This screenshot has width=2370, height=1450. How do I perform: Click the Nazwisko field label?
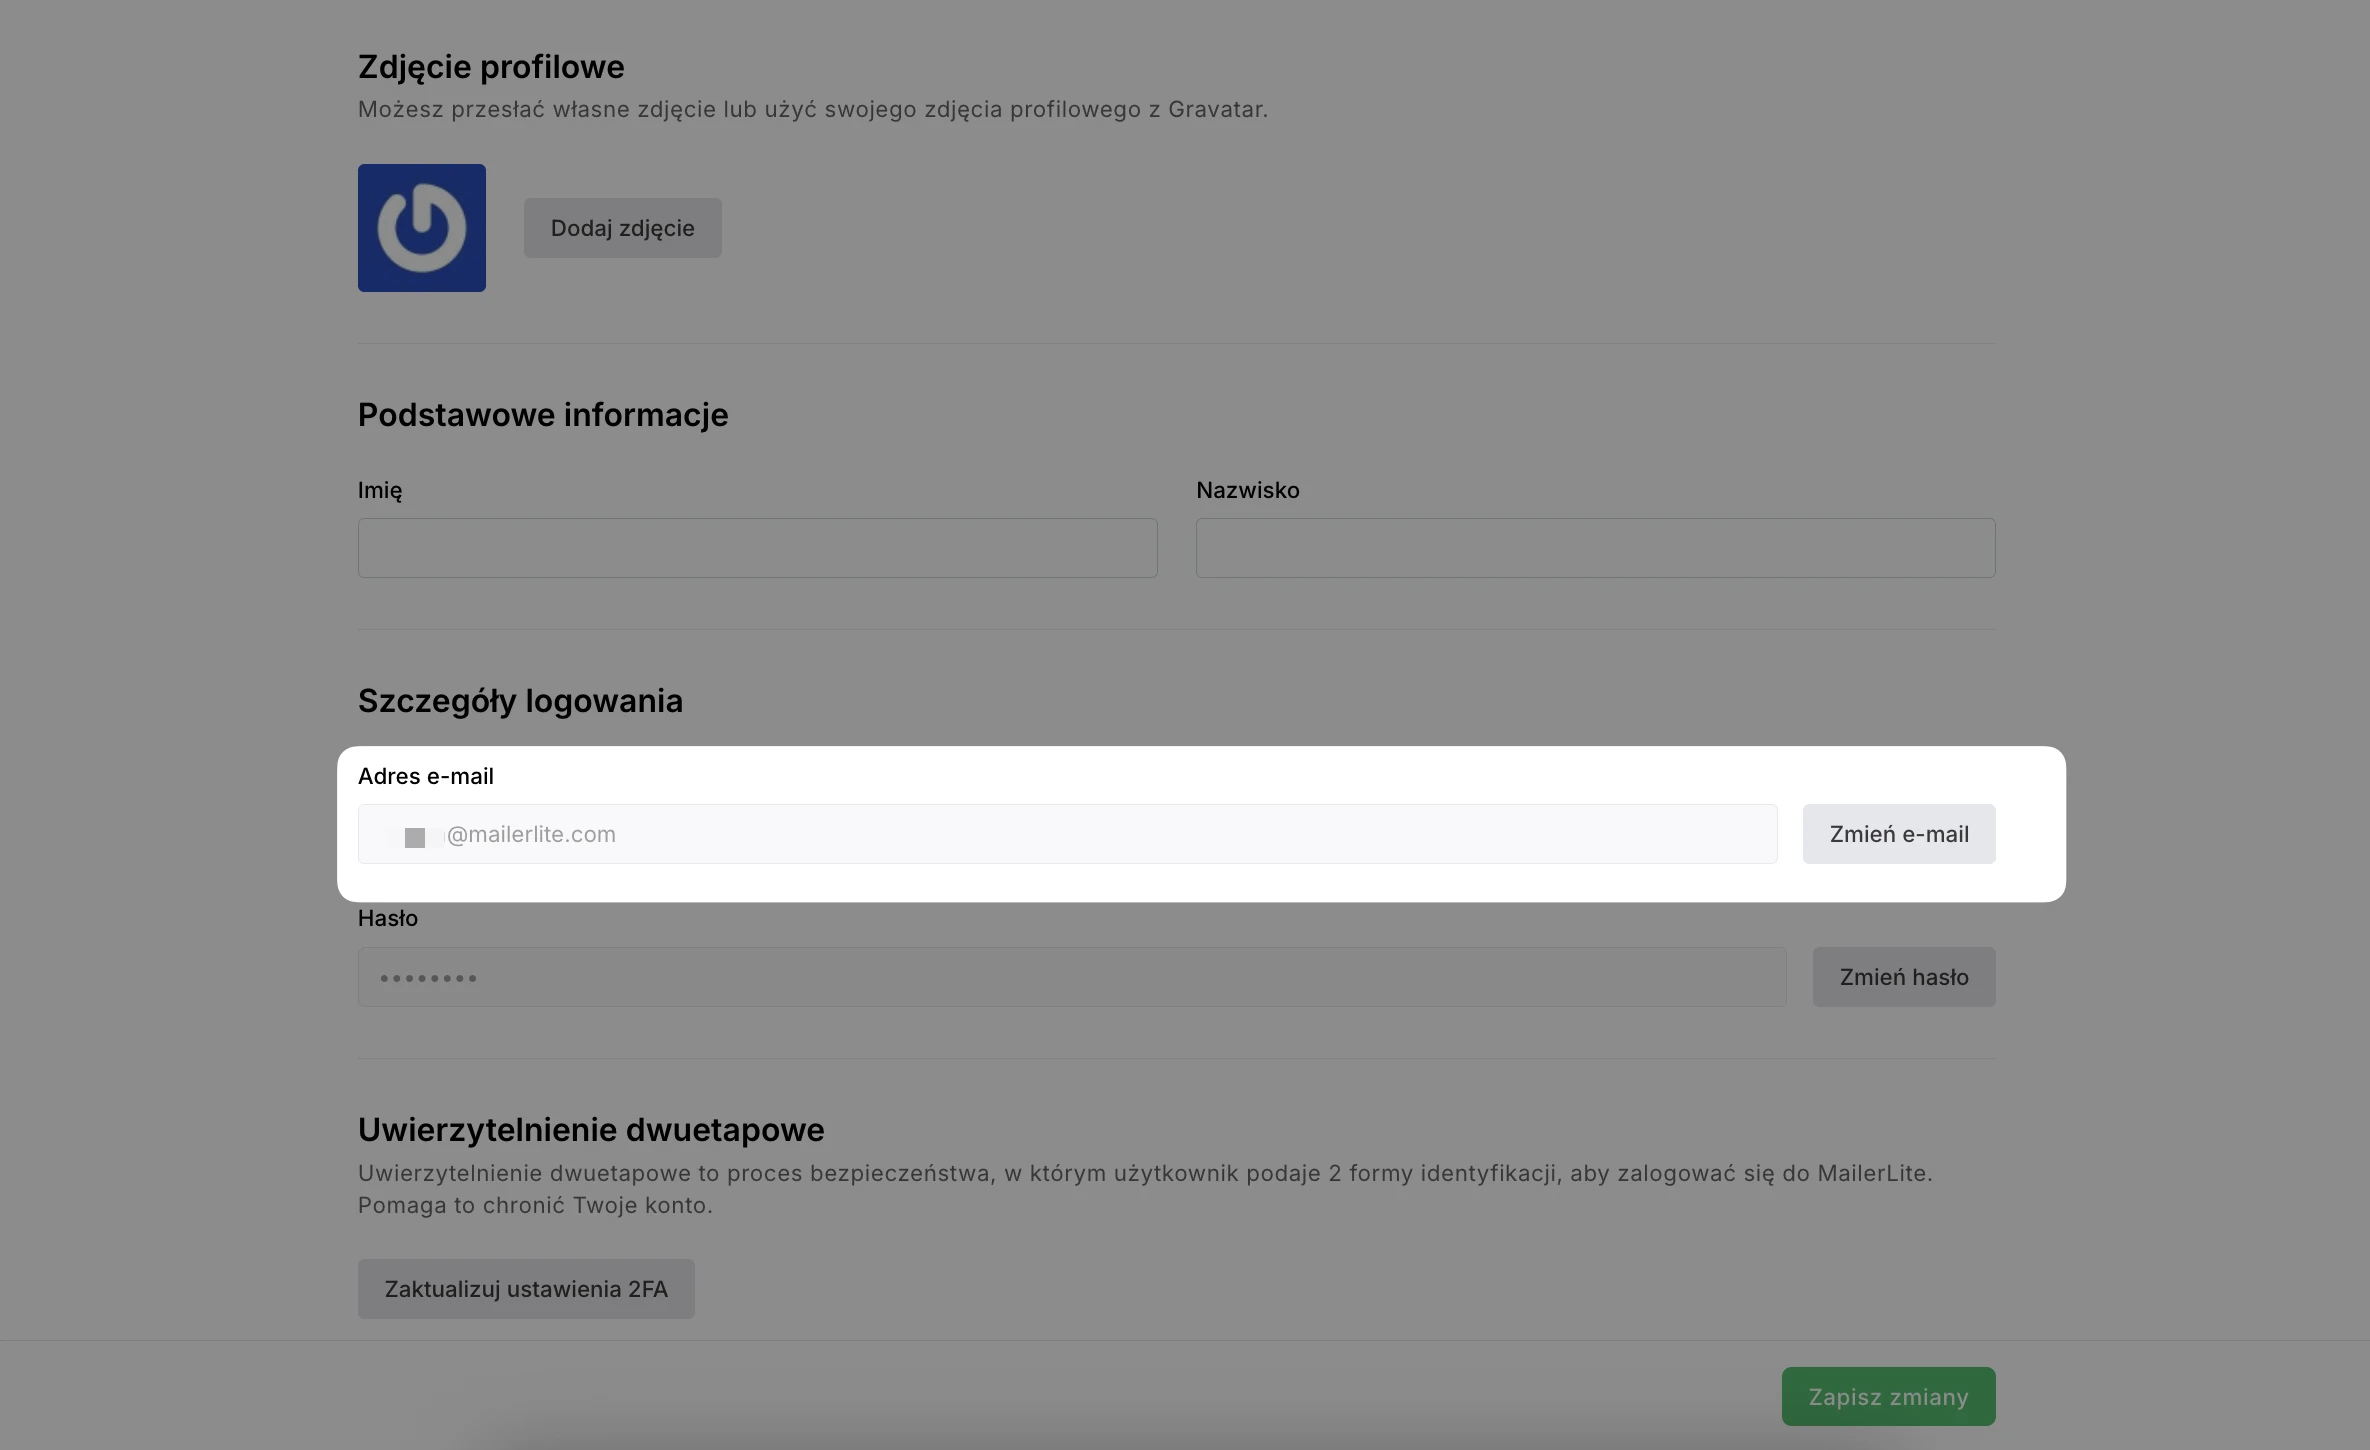pyautogui.click(x=1247, y=490)
